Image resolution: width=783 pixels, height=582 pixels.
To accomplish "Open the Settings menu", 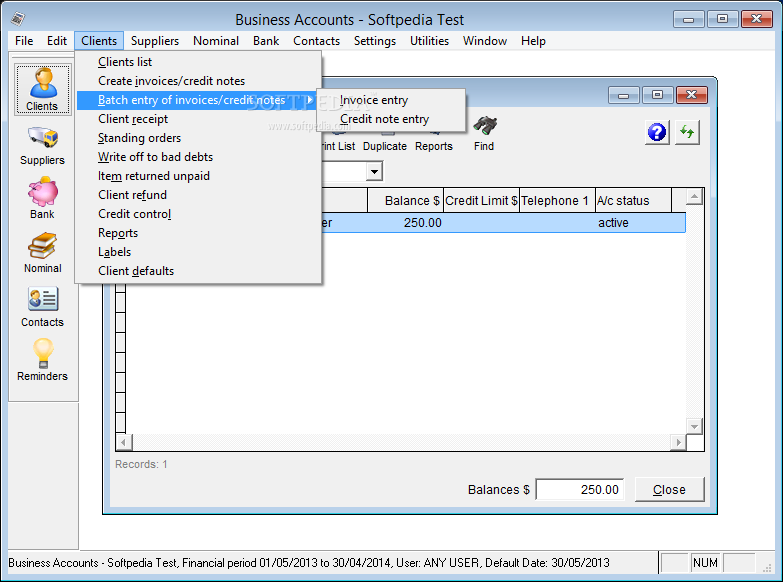I will point(375,41).
